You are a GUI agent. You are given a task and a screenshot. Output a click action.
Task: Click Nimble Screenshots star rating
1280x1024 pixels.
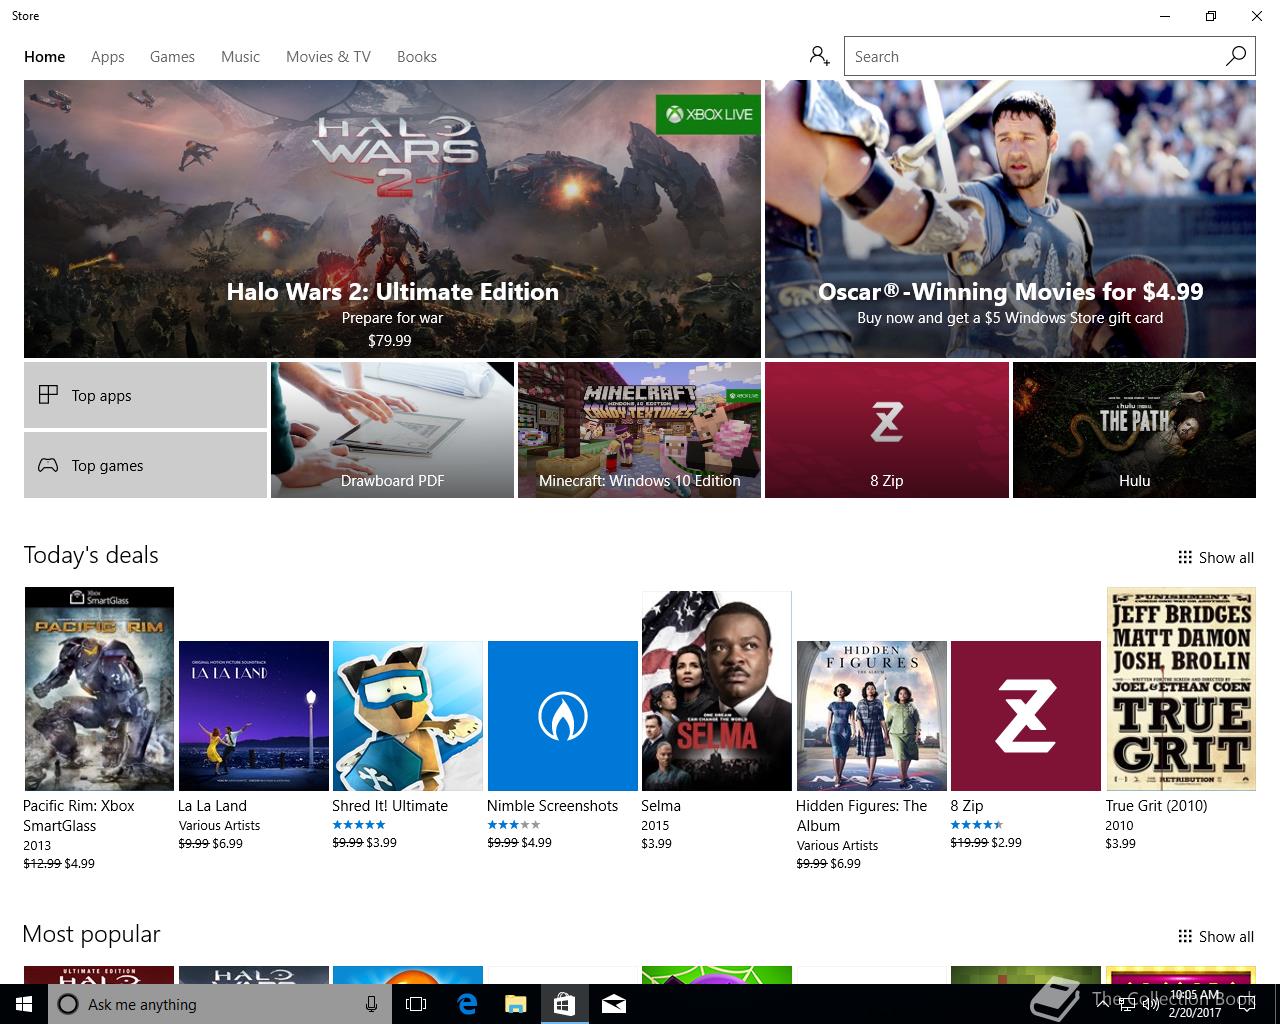514,825
